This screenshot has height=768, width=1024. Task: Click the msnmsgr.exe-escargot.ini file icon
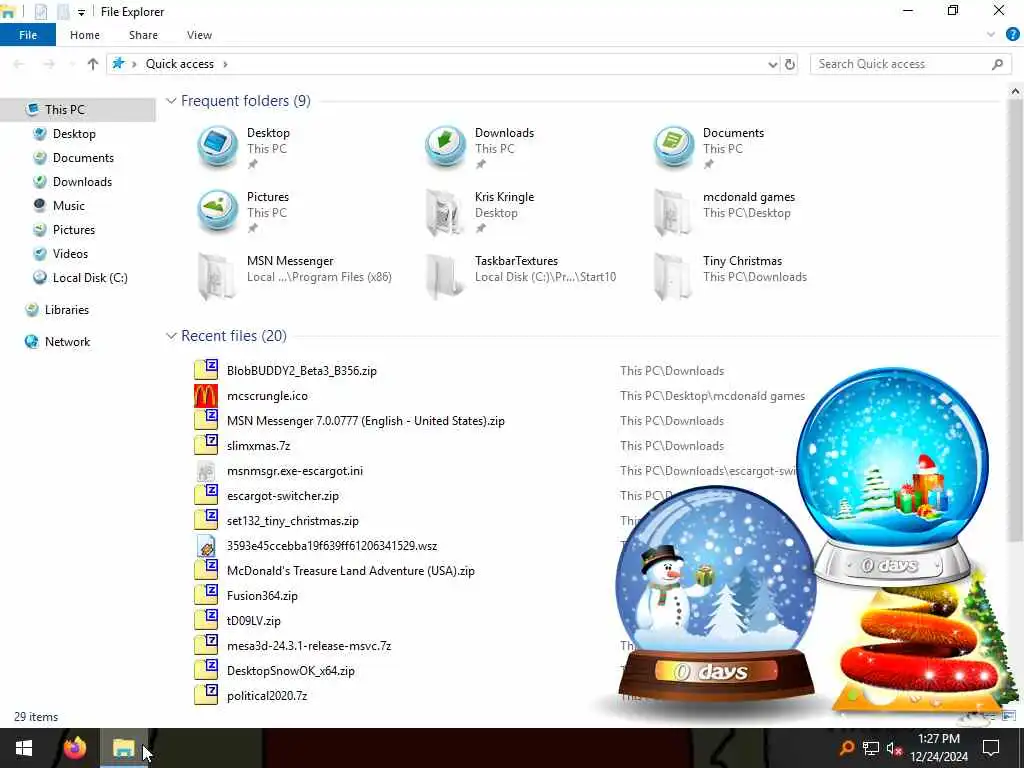pyautogui.click(x=206, y=471)
